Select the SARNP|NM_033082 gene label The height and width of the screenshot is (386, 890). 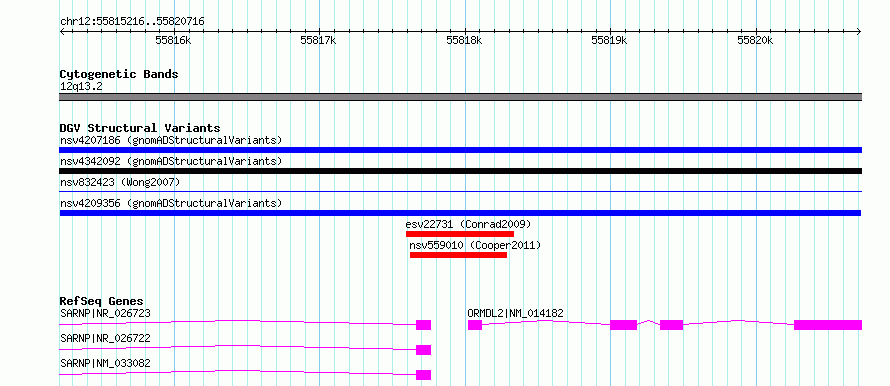pos(105,363)
